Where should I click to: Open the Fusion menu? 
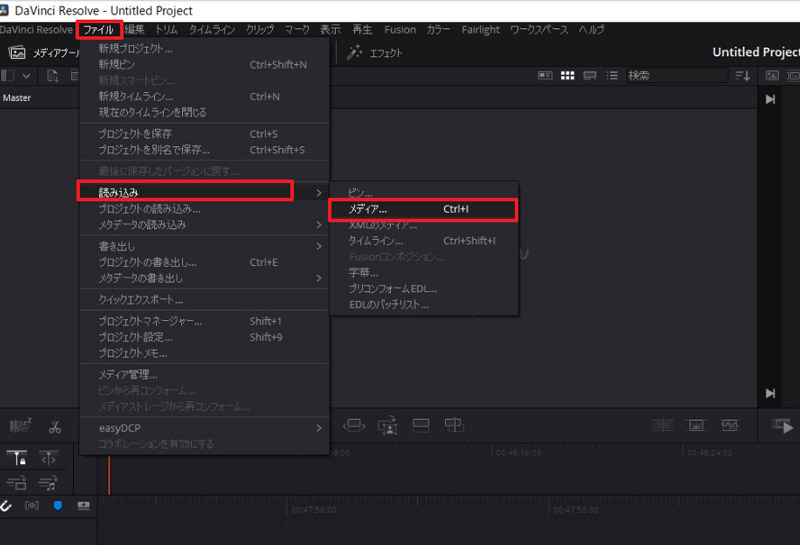tap(400, 30)
